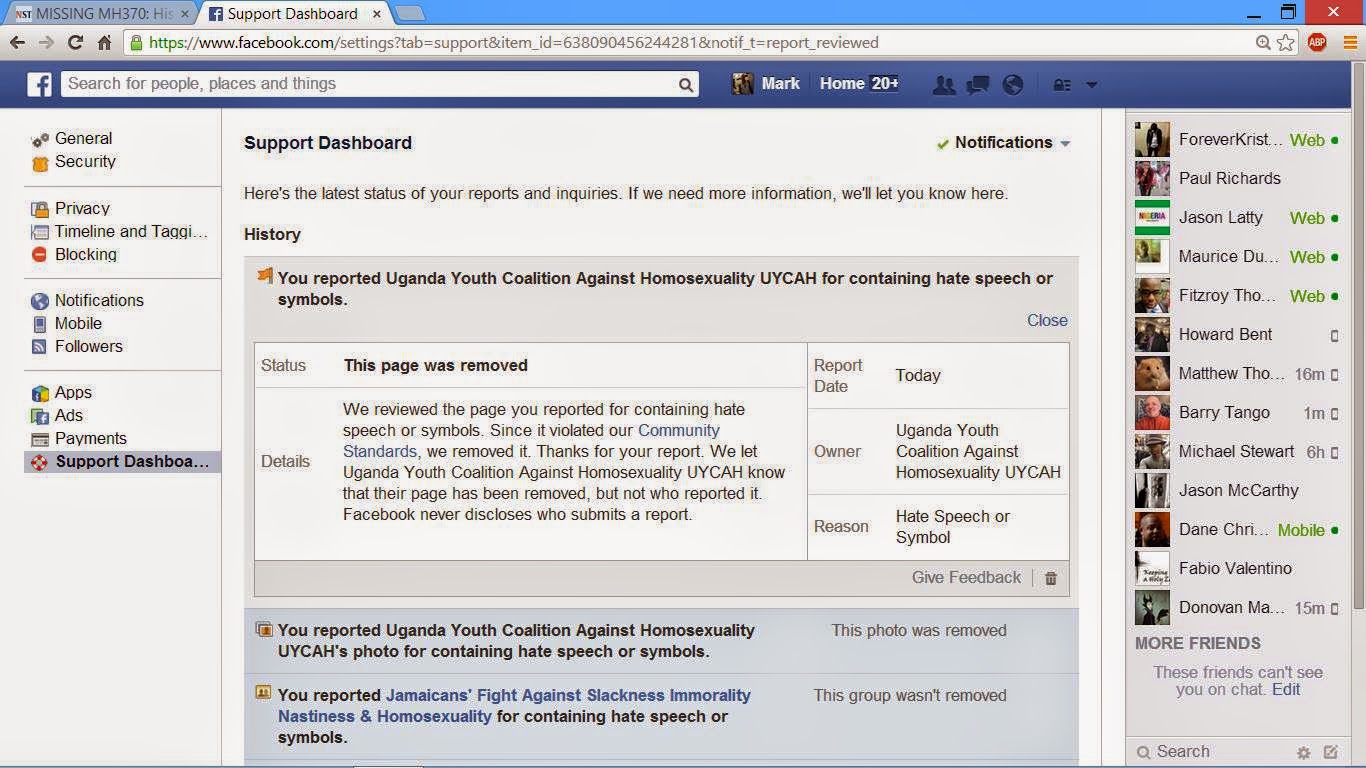Open the Messages icon in top bar
The width and height of the screenshot is (1366, 768).
[978, 85]
